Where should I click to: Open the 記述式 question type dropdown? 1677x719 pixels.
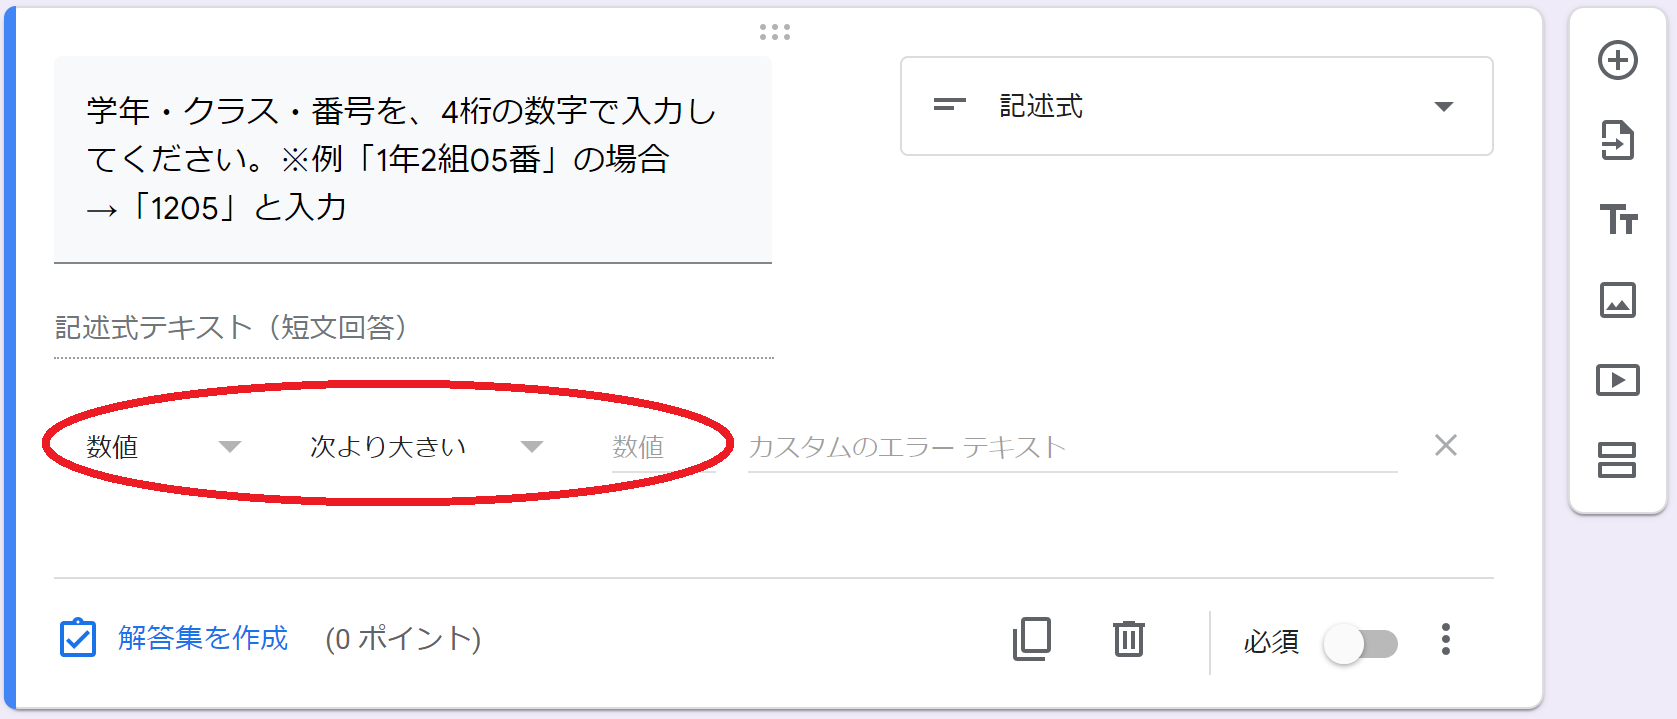pos(1196,106)
